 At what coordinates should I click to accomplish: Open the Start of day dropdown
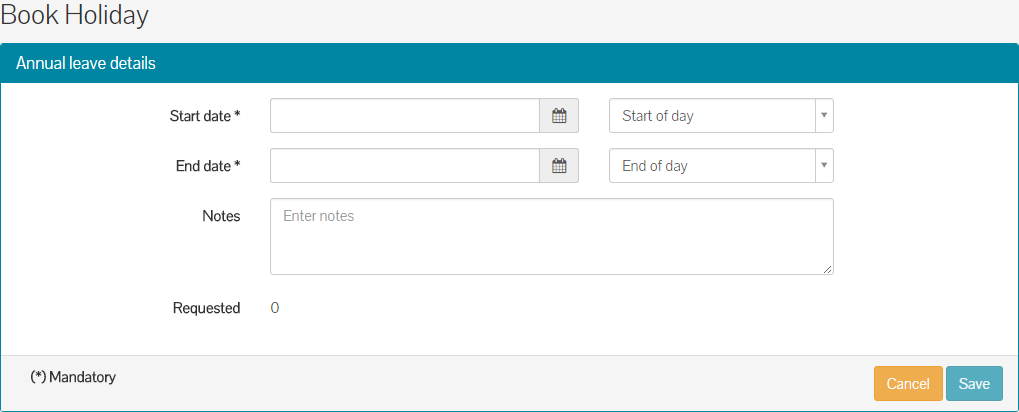click(712, 116)
